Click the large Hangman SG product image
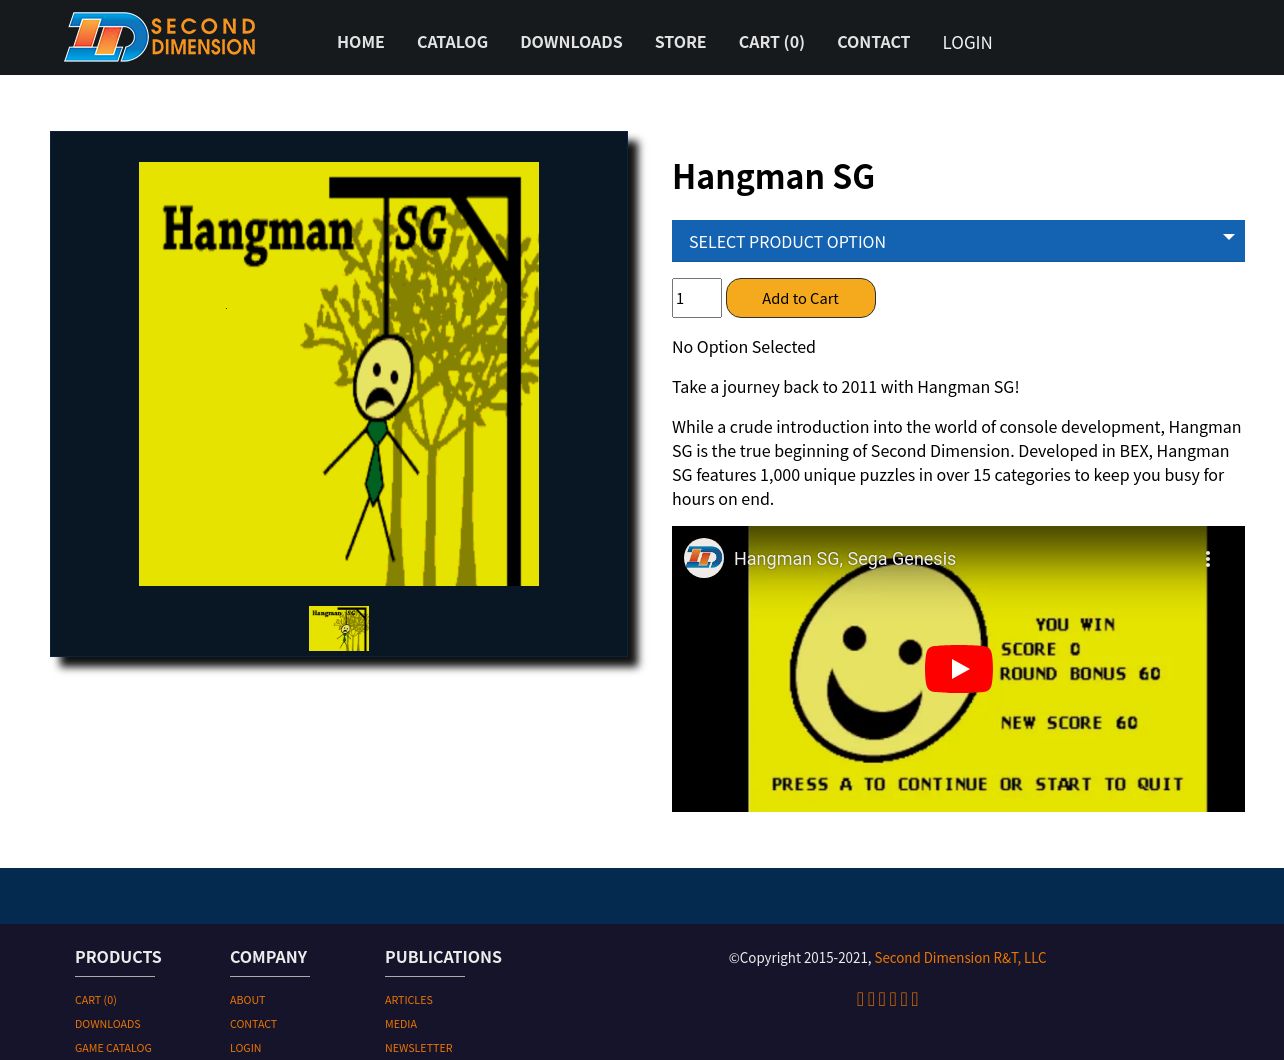 point(339,374)
